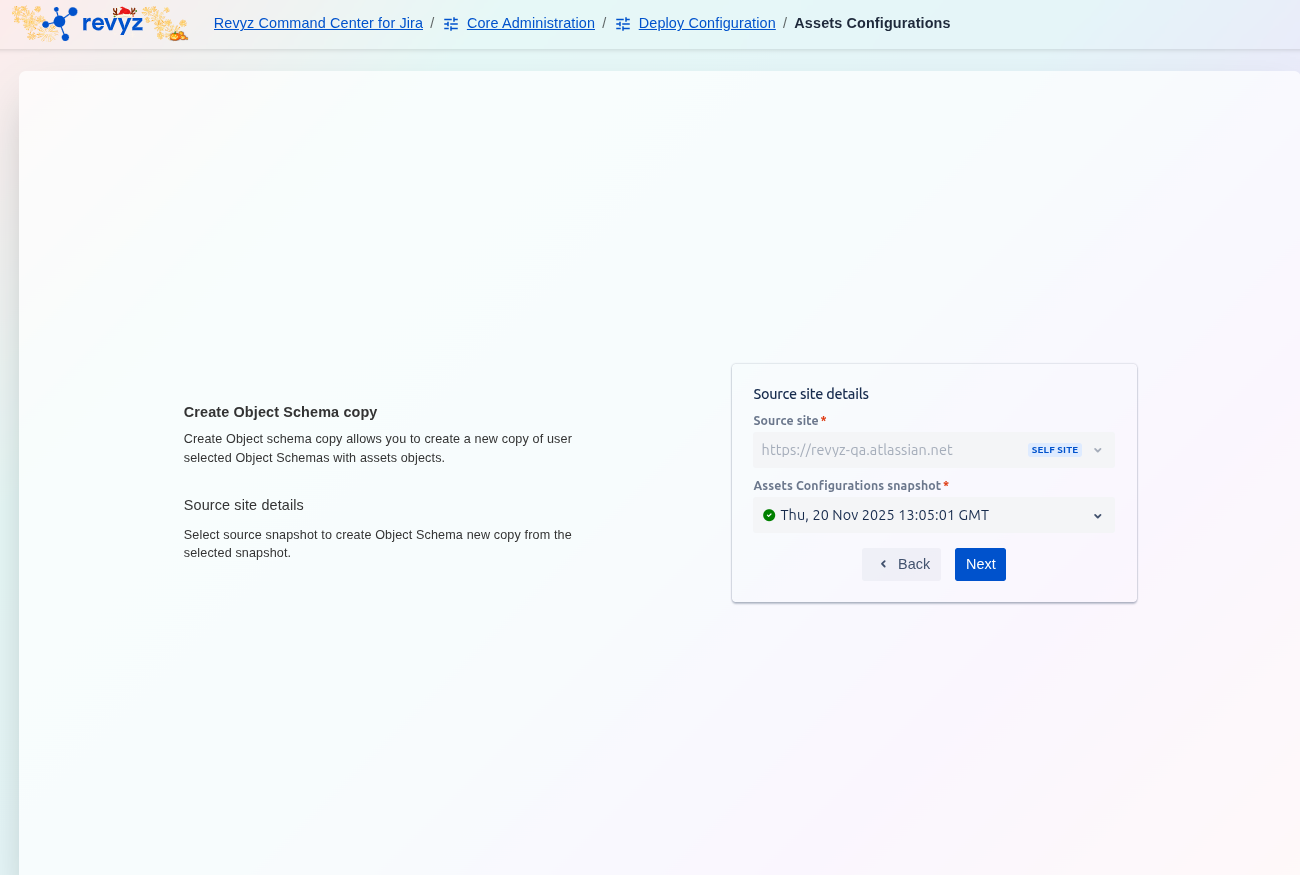The image size is (1300, 875).
Task: Navigate to Deploy Configuration breadcrumb
Action: click(706, 23)
